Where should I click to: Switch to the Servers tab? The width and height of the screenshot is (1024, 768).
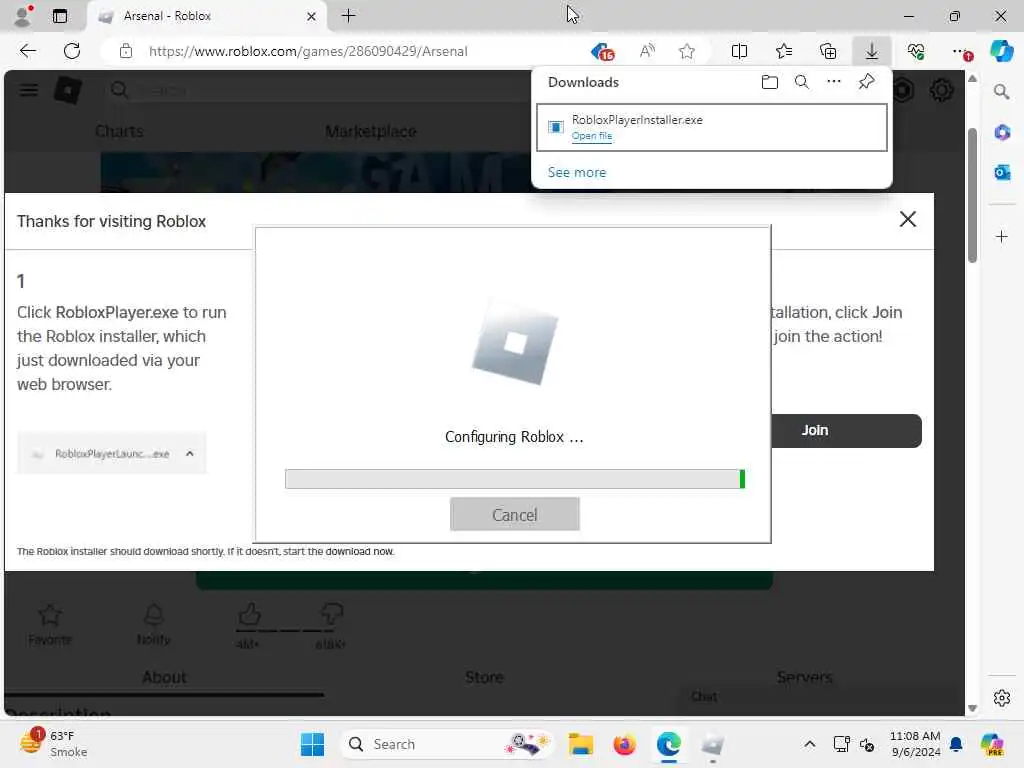tap(804, 677)
